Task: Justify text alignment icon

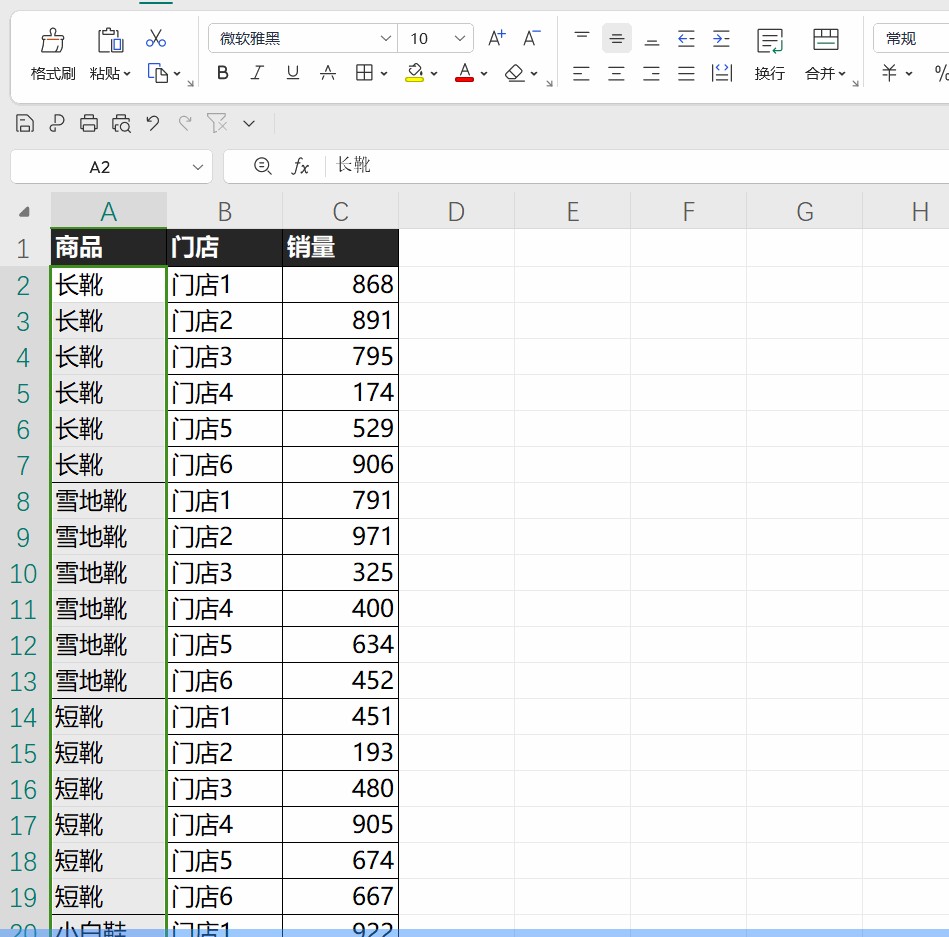Action: point(686,74)
